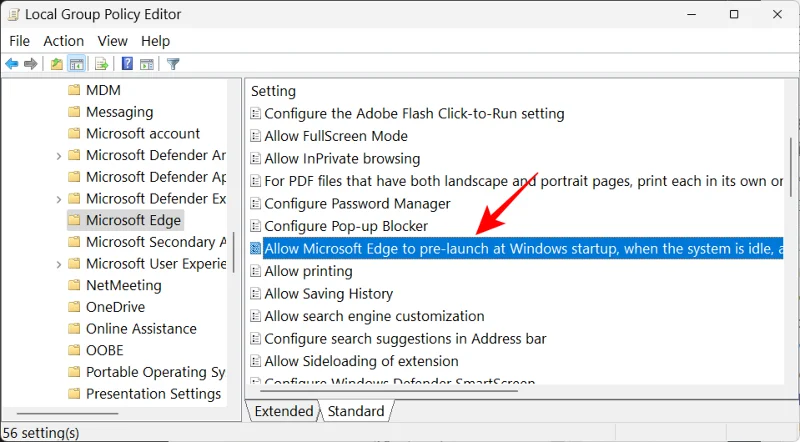Open the Help menu
800x442 pixels.
pyautogui.click(x=155, y=41)
